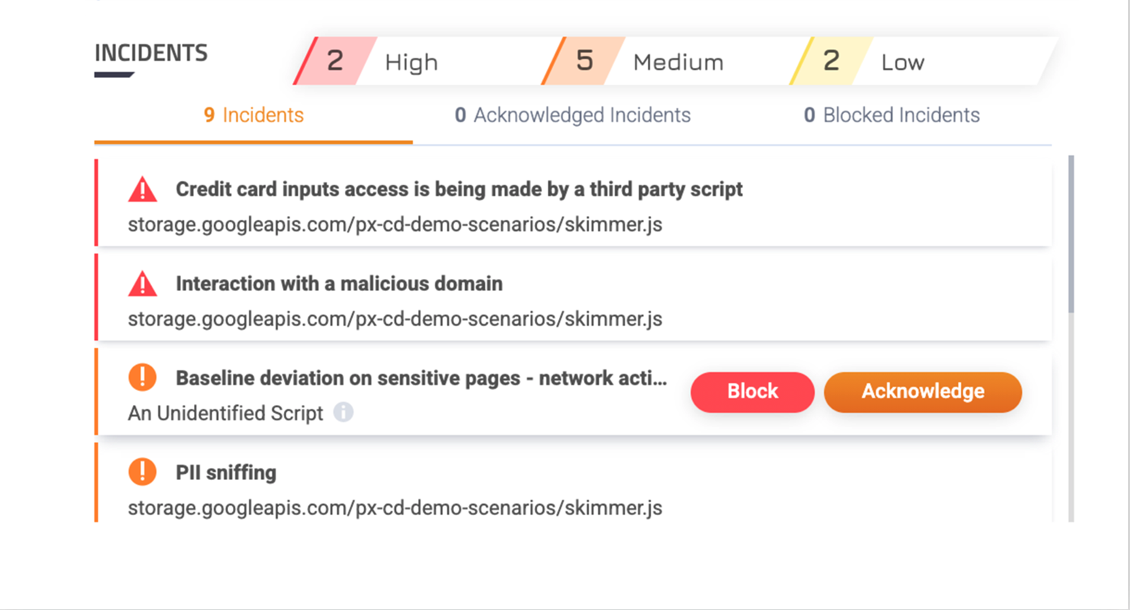
Task: Open the Blocked Incidents tab
Action: pos(891,115)
